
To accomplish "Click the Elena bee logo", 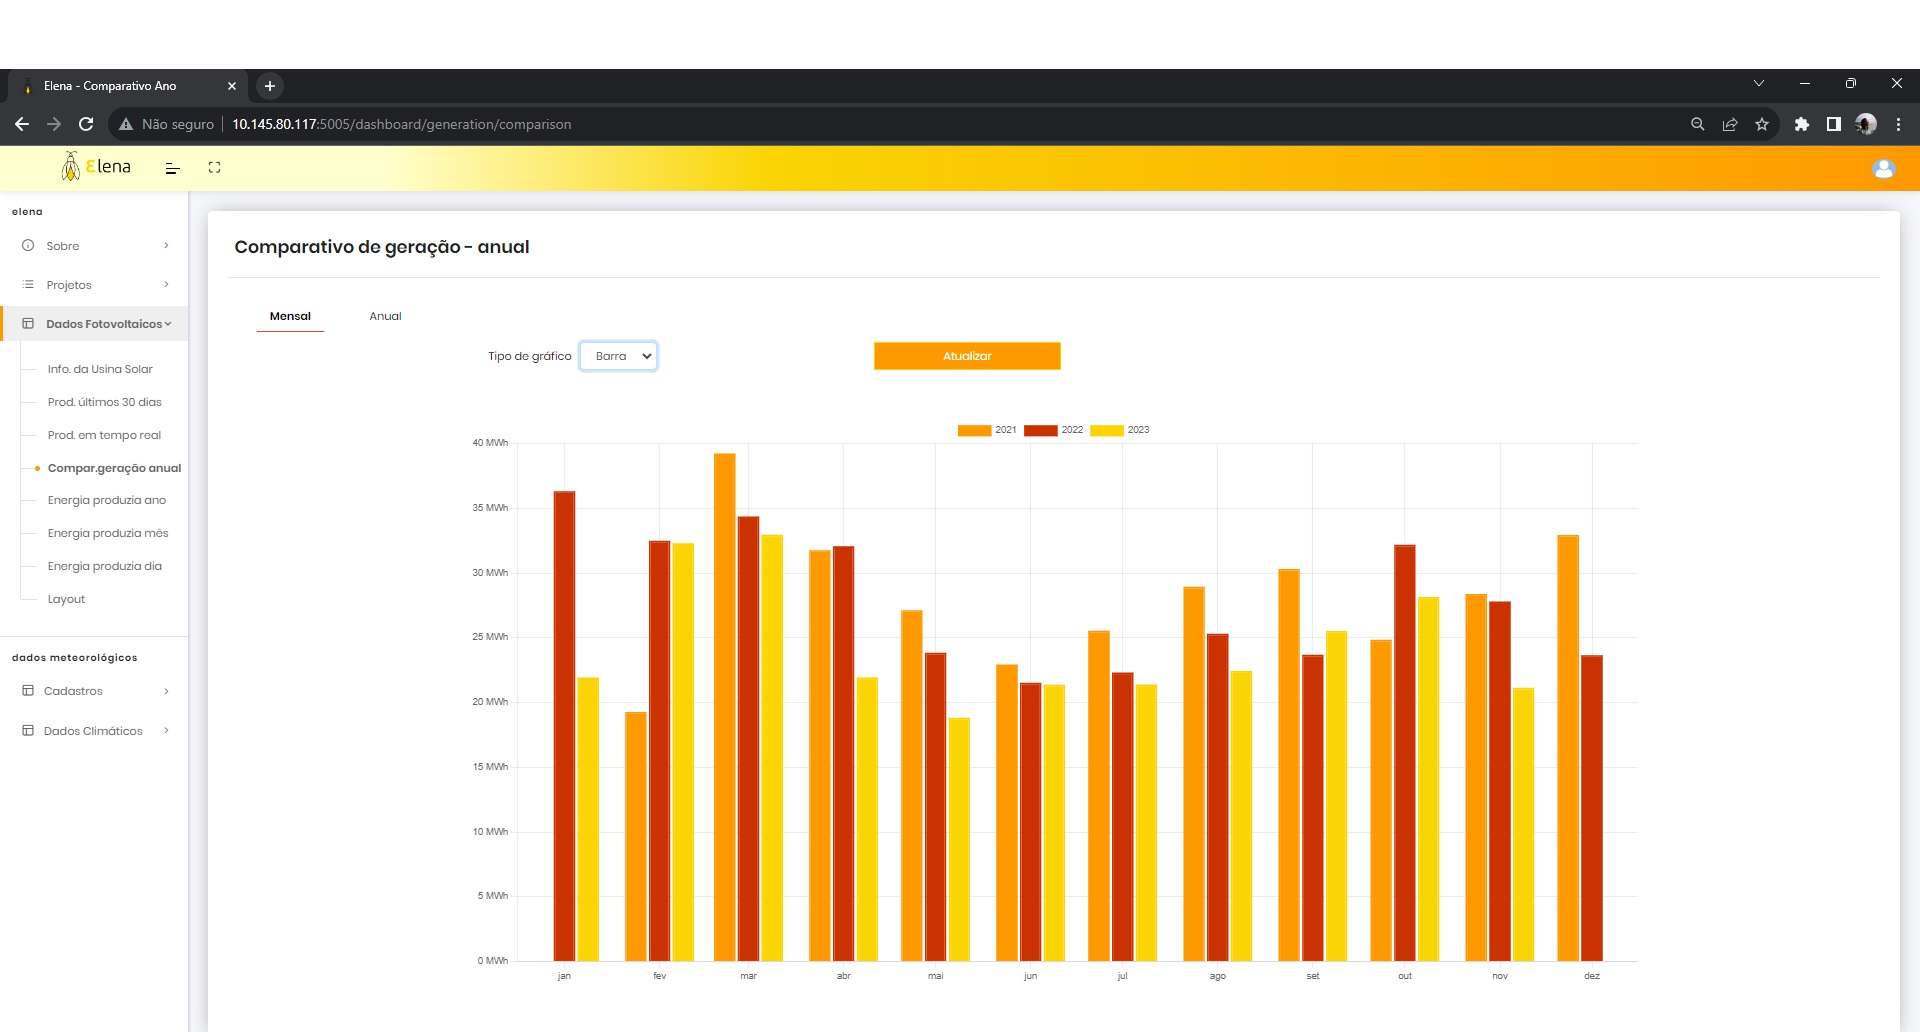I will click(96, 167).
